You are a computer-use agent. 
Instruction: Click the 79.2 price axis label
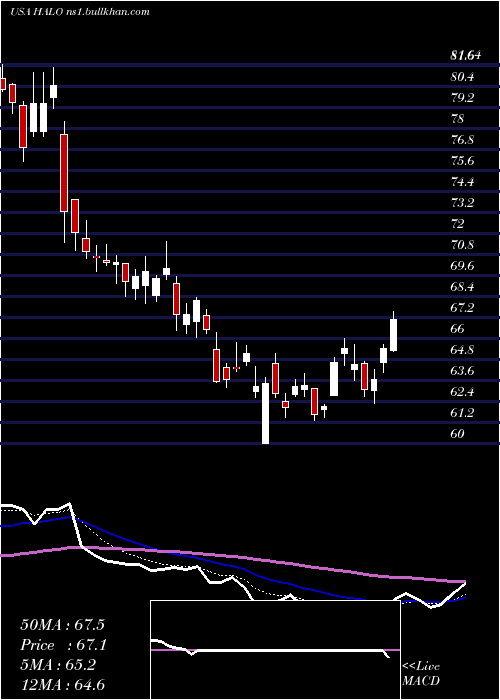click(x=462, y=98)
